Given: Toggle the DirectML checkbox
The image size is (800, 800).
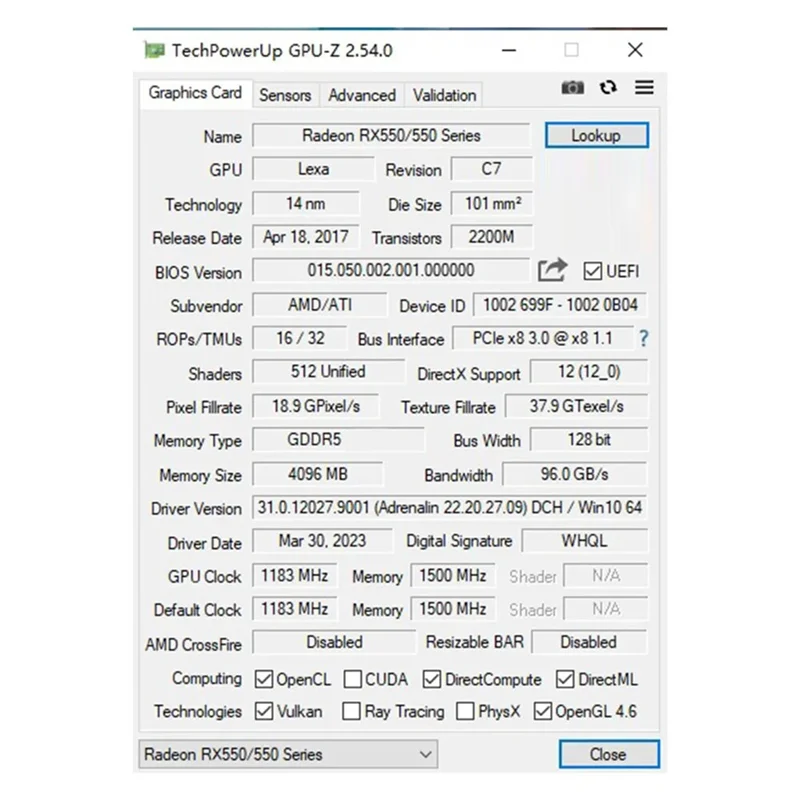Looking at the screenshot, I should click(x=565, y=679).
